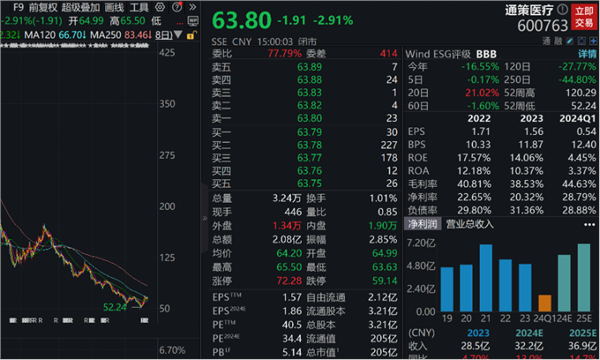Click the bell alert icon under stock code
Screen dimensions: 600x360
click(582, 41)
